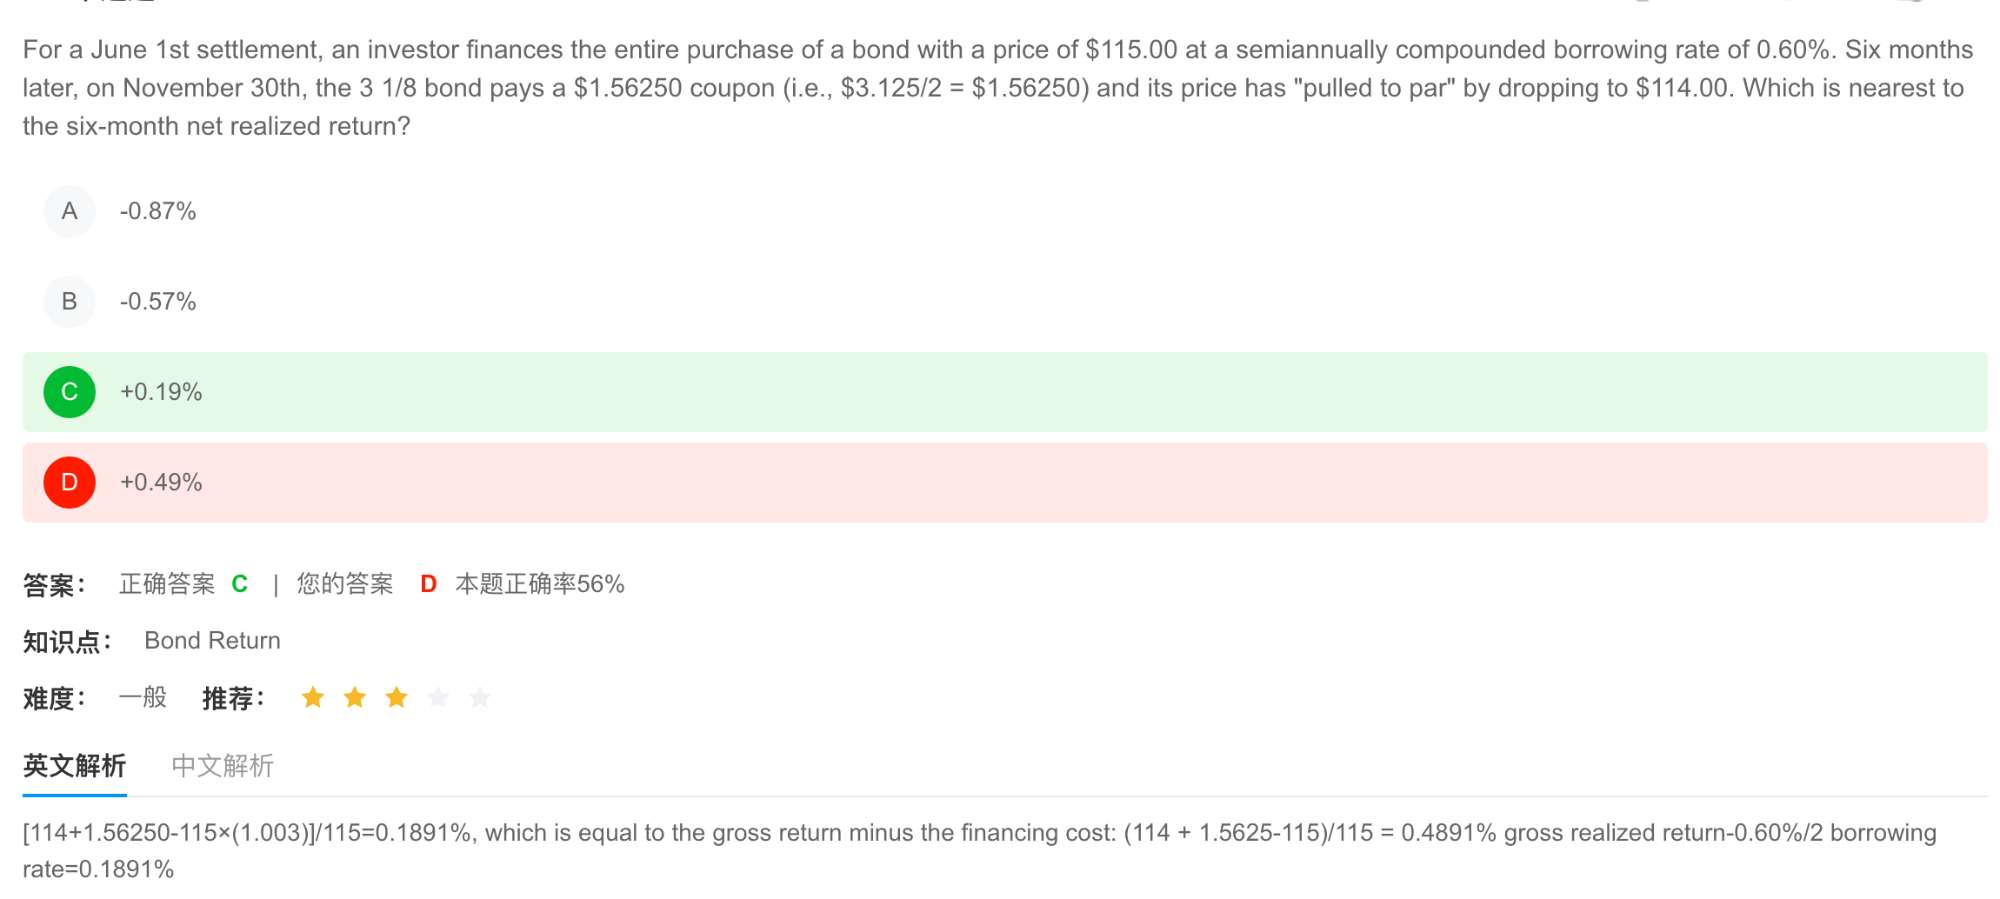Switch to the 英文解析 tab
Viewport: 2000px width, 899px height.
click(74, 766)
